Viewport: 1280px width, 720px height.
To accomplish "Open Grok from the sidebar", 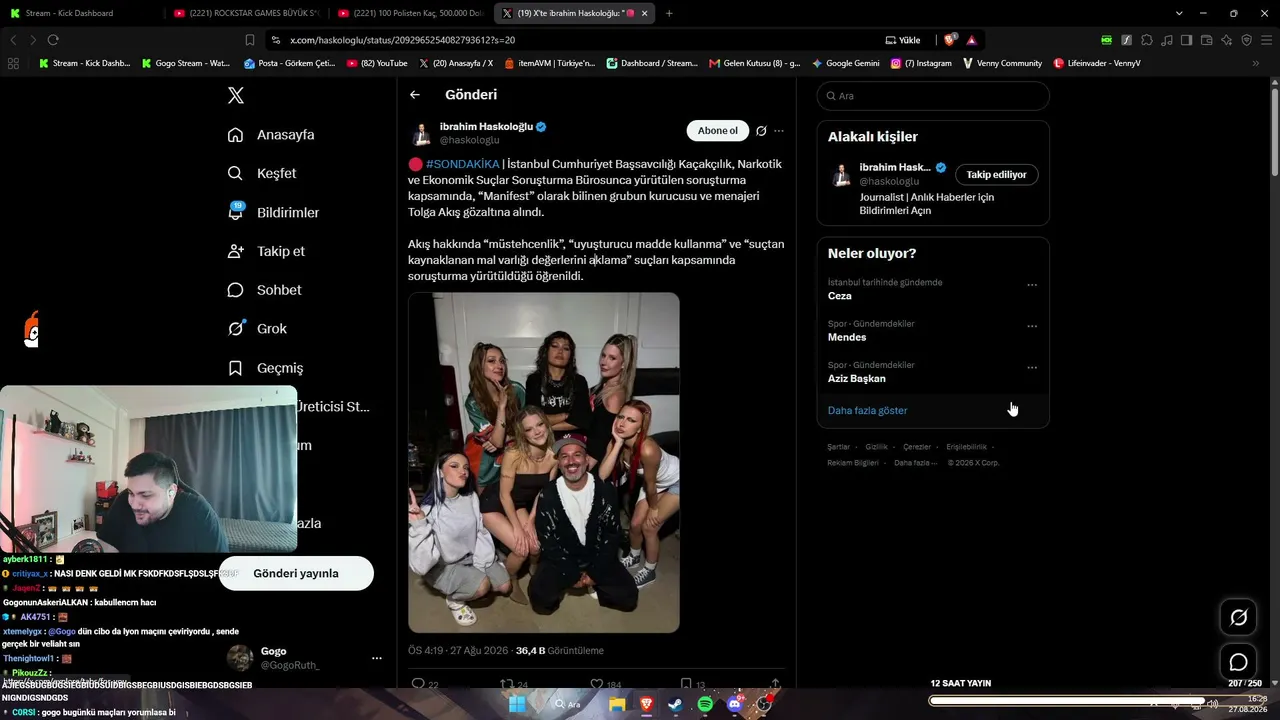I will pos(257,328).
